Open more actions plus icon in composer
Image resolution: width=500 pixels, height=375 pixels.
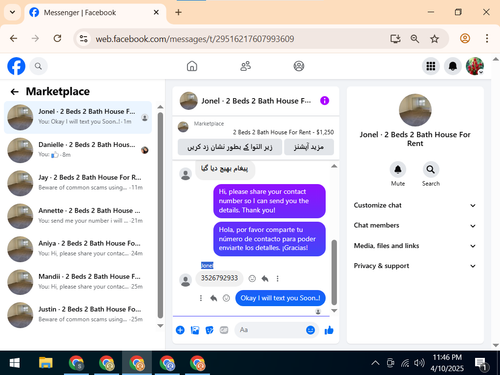coord(180,330)
